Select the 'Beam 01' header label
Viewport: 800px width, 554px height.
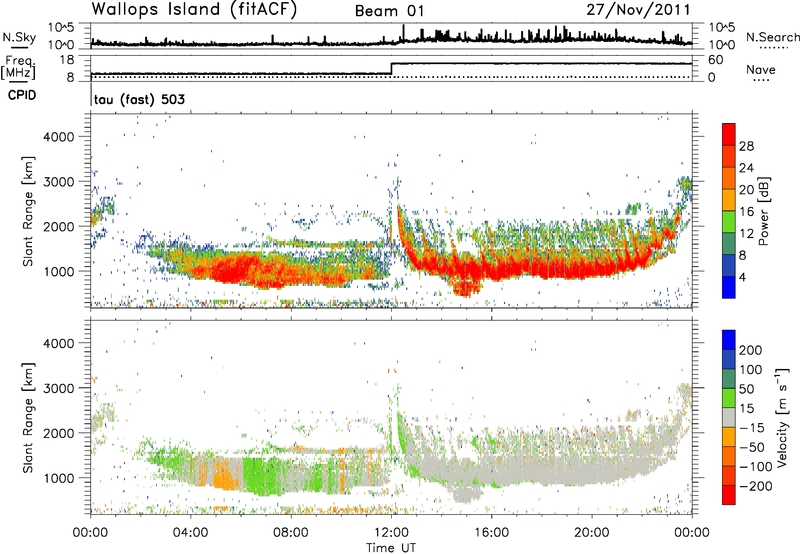click(x=389, y=11)
